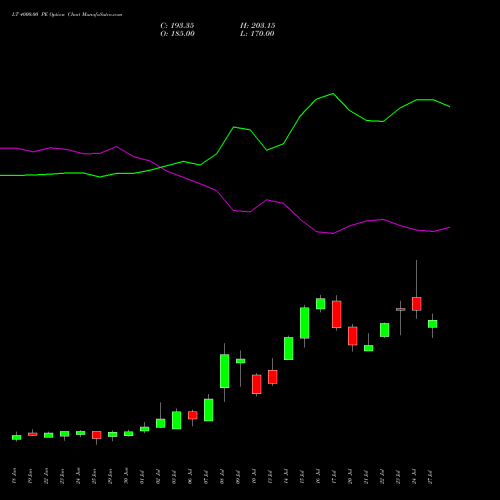Click the long-wick red candle for 24 Jul
Screen dimensions: 500x500
tap(417, 304)
